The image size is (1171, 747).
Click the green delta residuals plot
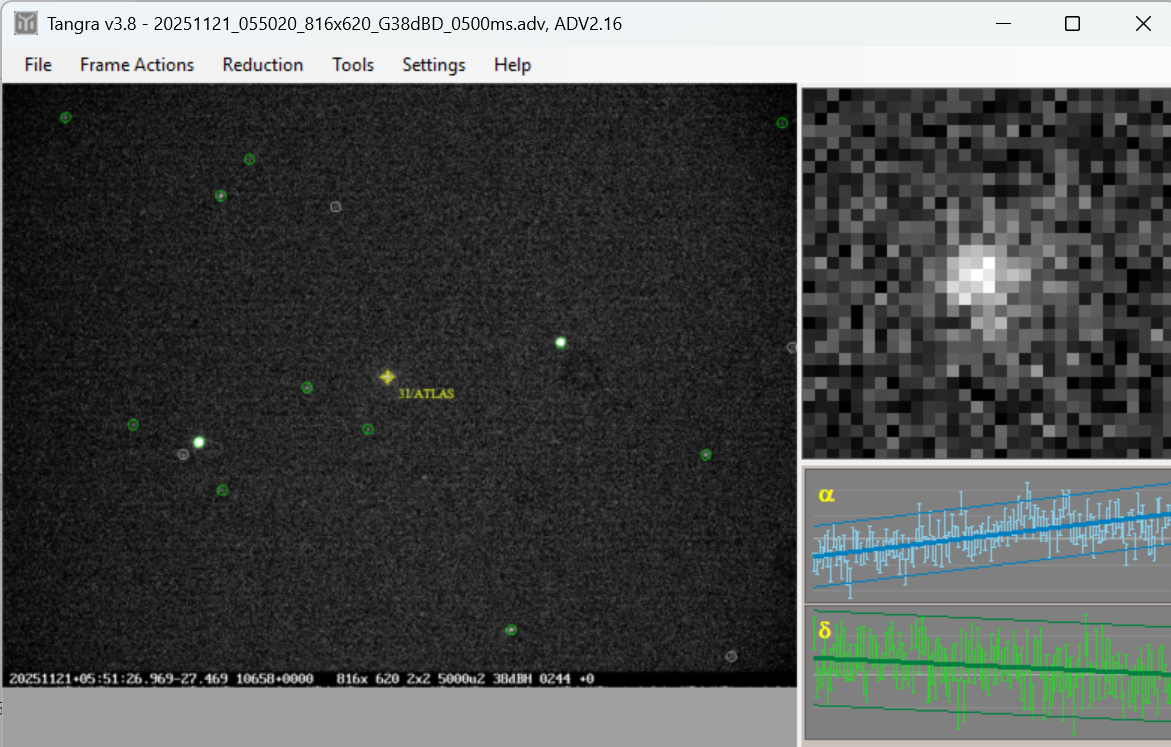click(988, 672)
